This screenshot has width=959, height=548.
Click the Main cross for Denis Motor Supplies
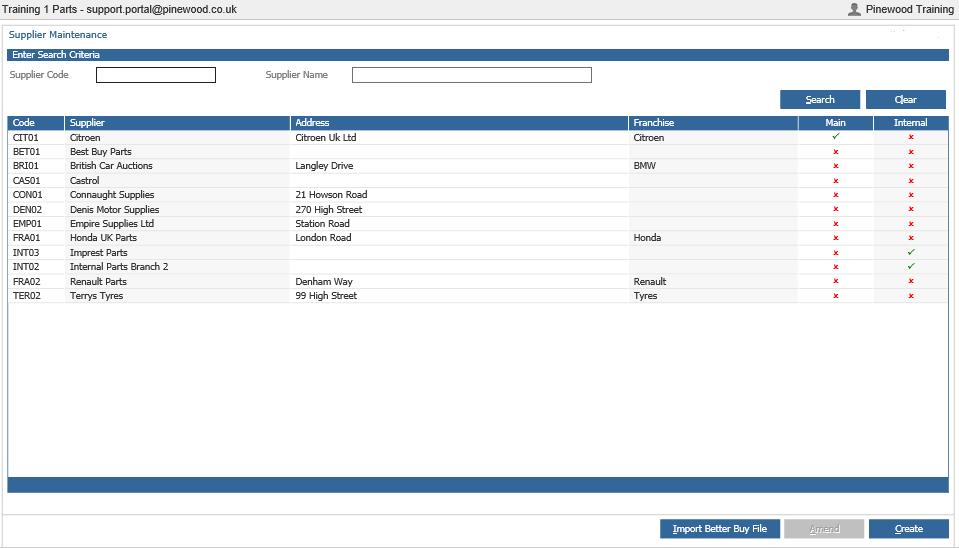[835, 209]
